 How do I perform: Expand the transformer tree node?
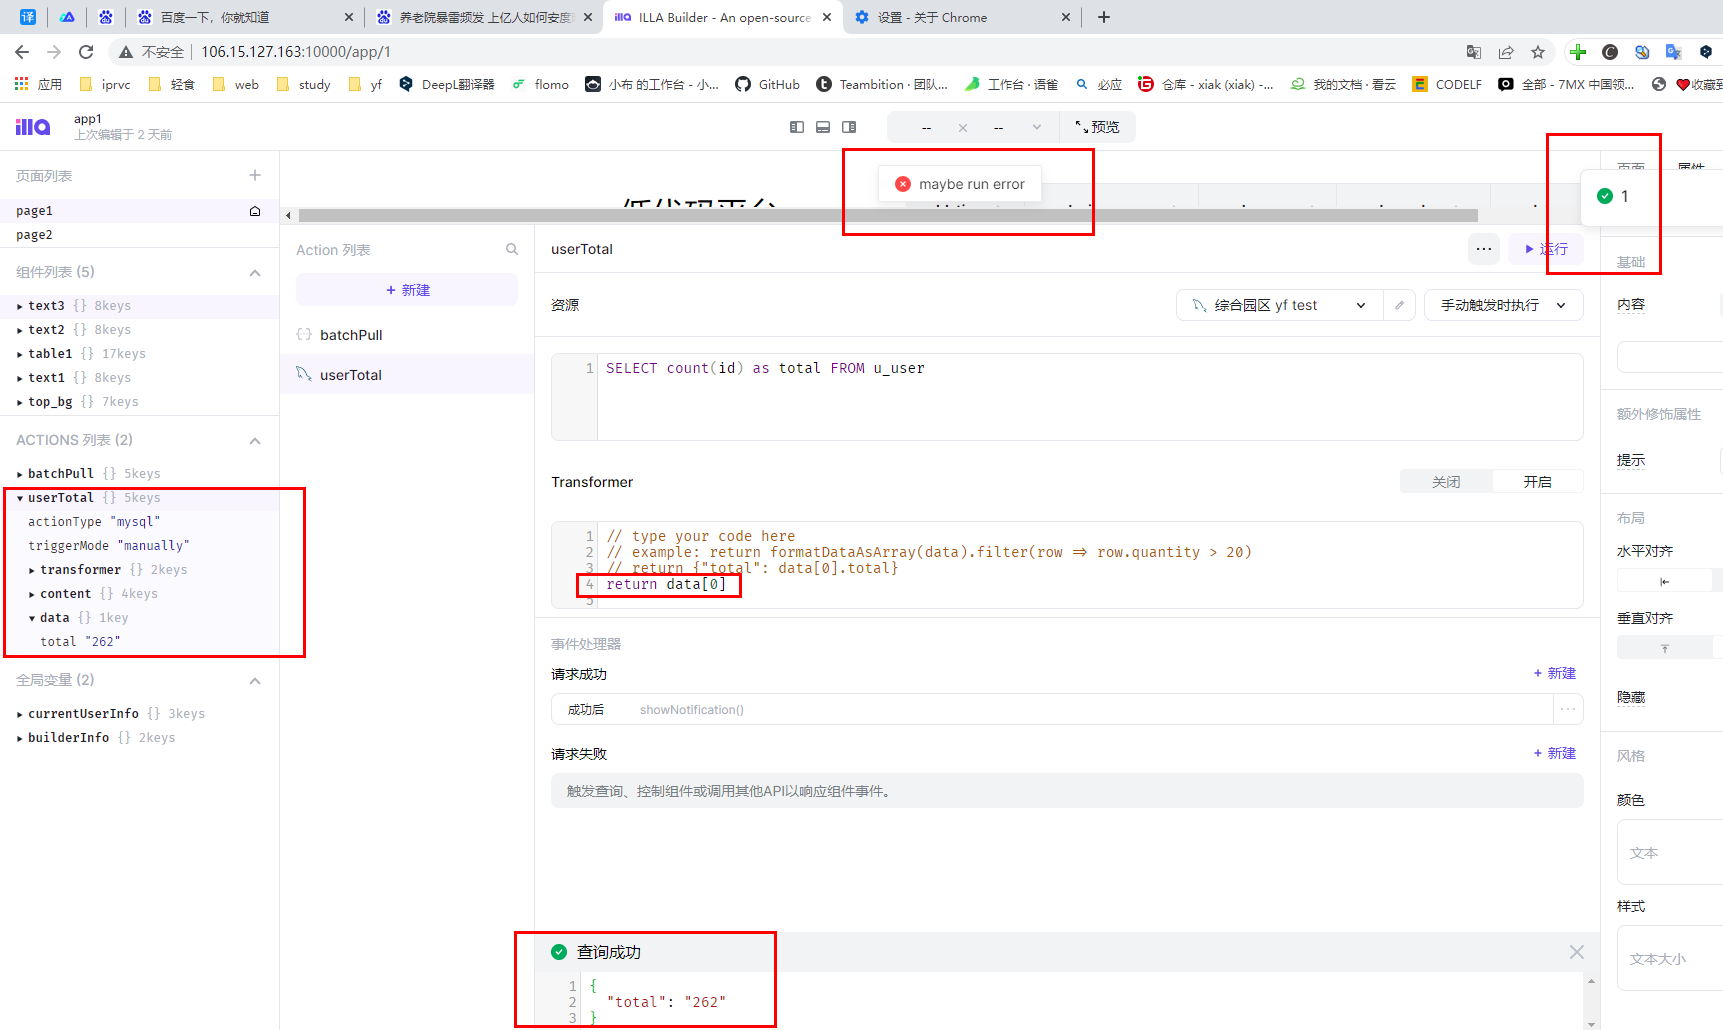[32, 570]
